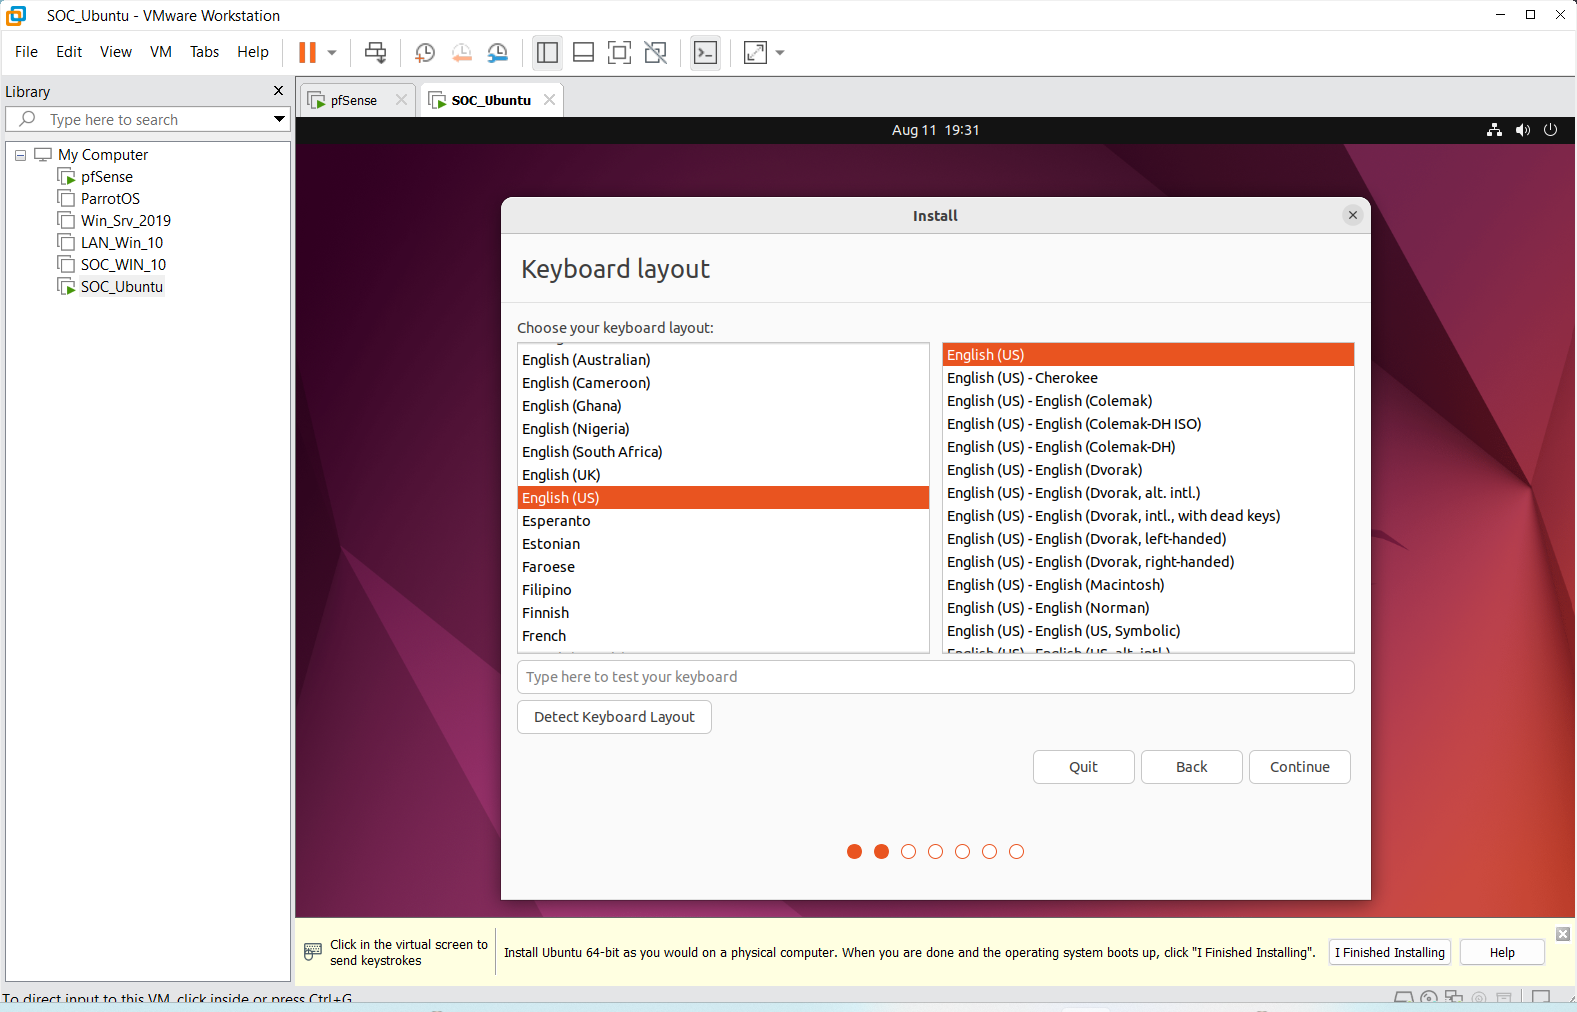This screenshot has width=1577, height=1012.
Task: Open the snapshot manager wrench-clock icon
Action: tap(497, 53)
